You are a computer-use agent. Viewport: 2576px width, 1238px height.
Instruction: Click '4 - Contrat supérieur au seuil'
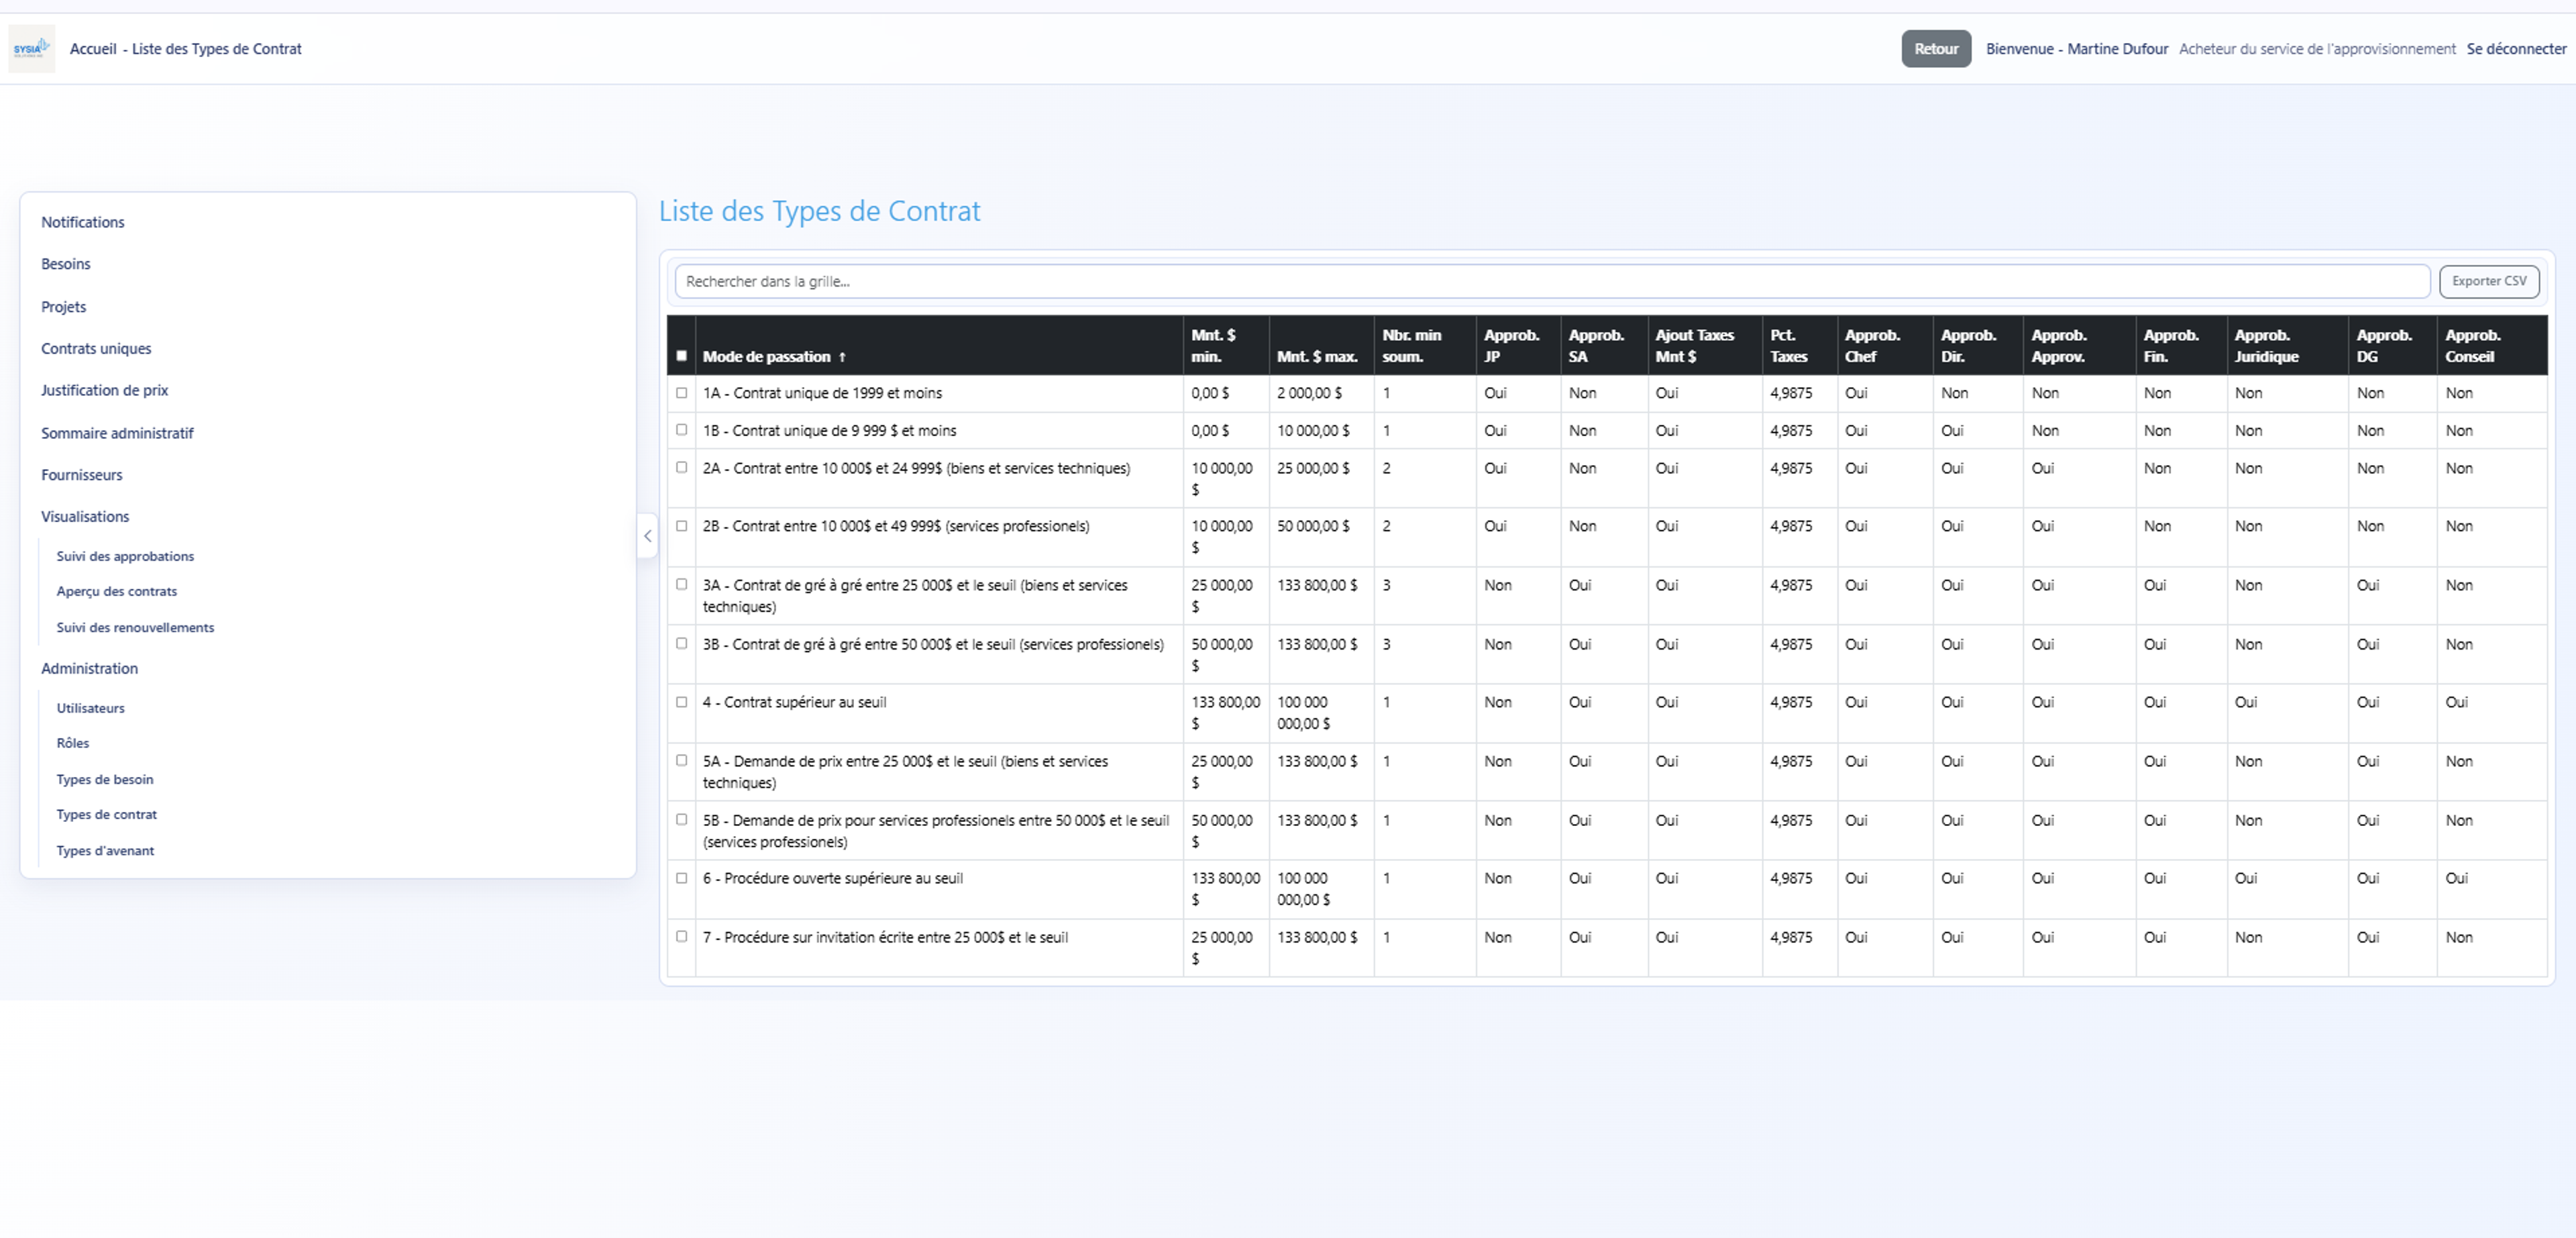[x=794, y=702]
